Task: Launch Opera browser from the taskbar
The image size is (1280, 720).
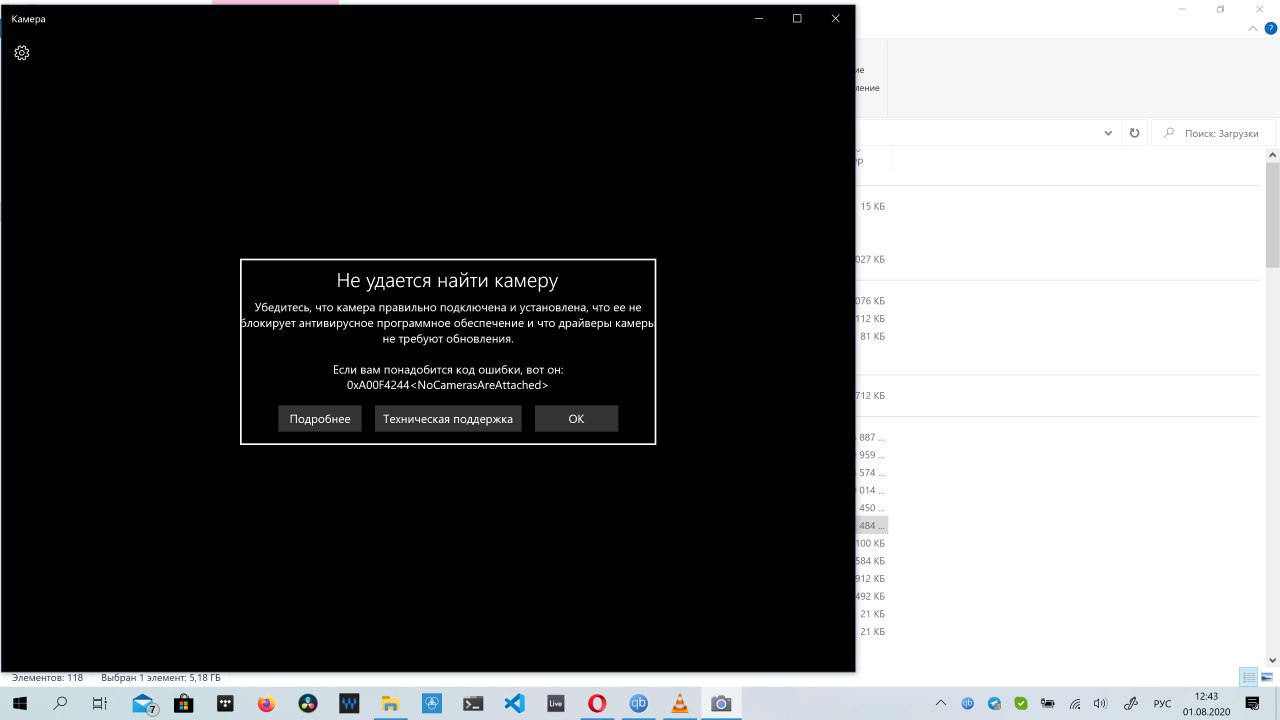Action: (597, 703)
